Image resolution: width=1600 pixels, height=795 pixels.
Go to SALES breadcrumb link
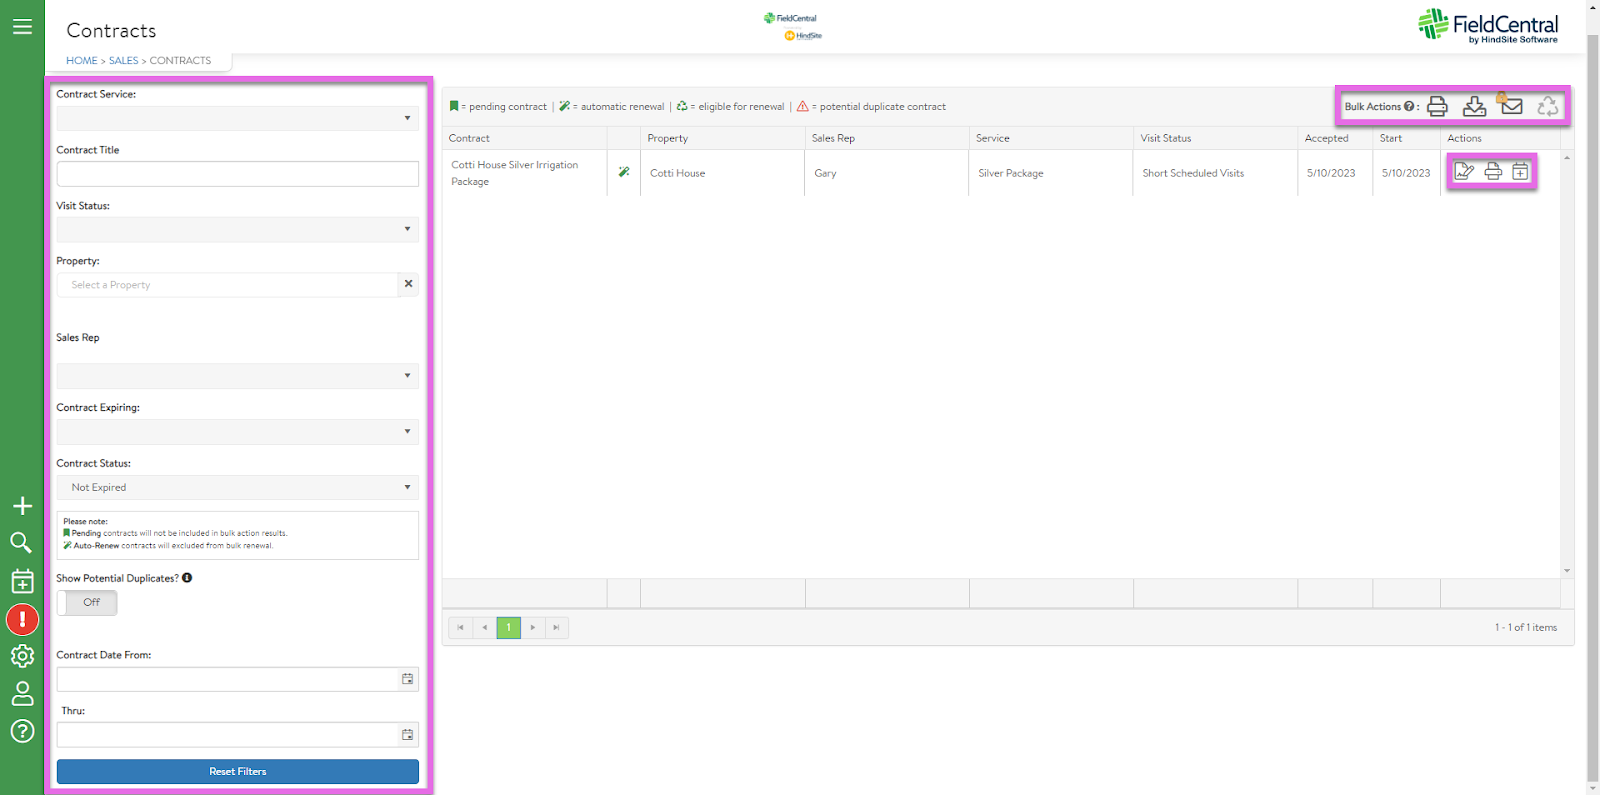click(x=124, y=60)
